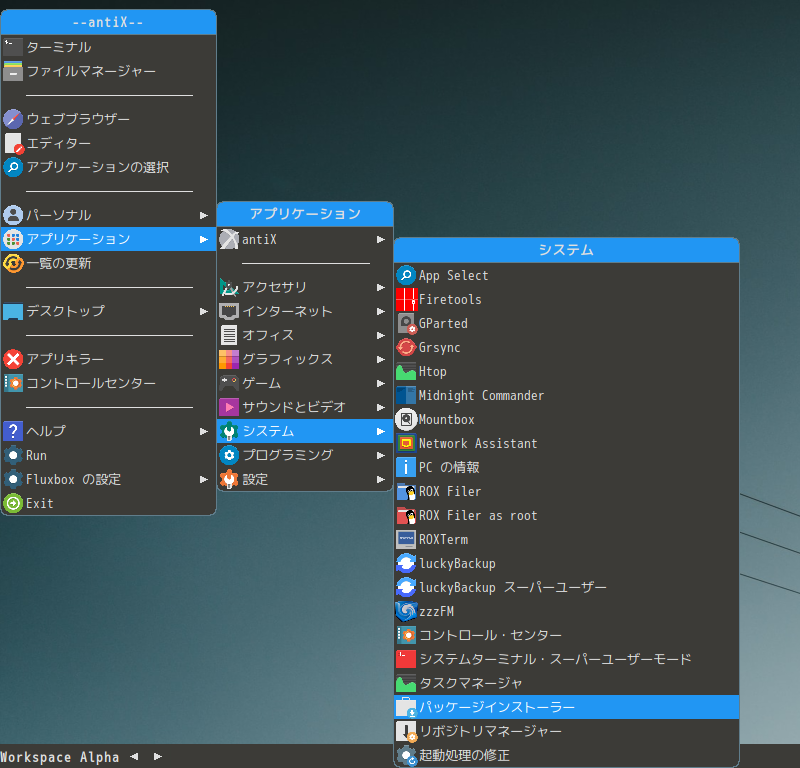The width and height of the screenshot is (800, 768).
Task: Switch to previous workspace arrow in toolbar
Action: pos(134,756)
